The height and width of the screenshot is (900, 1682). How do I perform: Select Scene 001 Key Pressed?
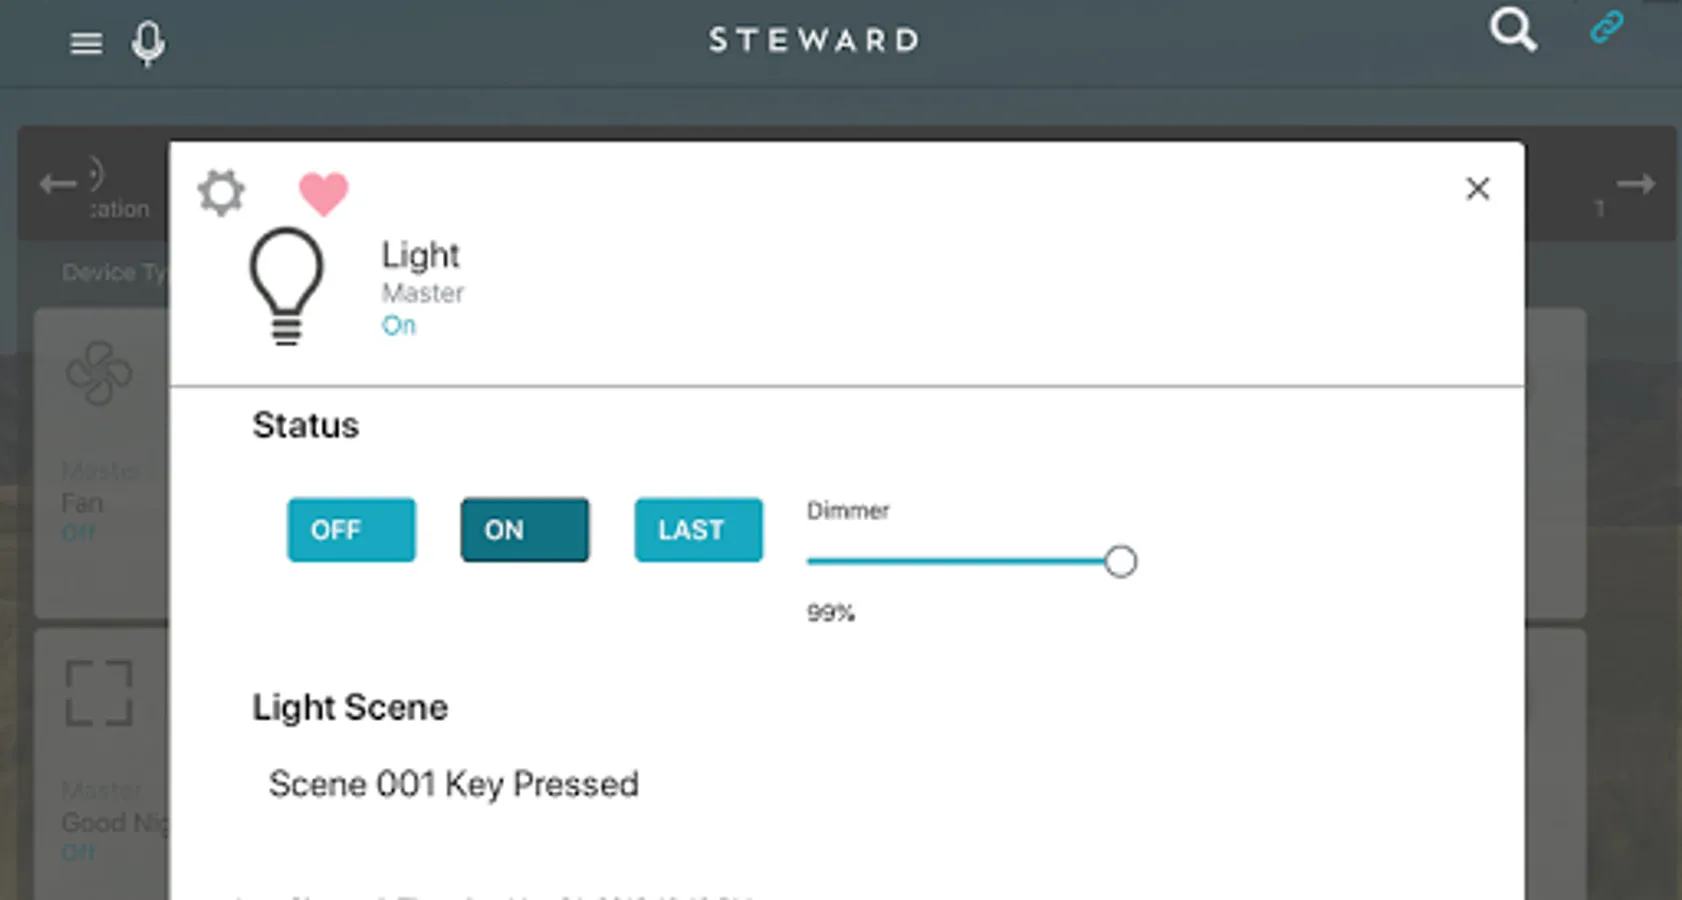[x=453, y=784]
